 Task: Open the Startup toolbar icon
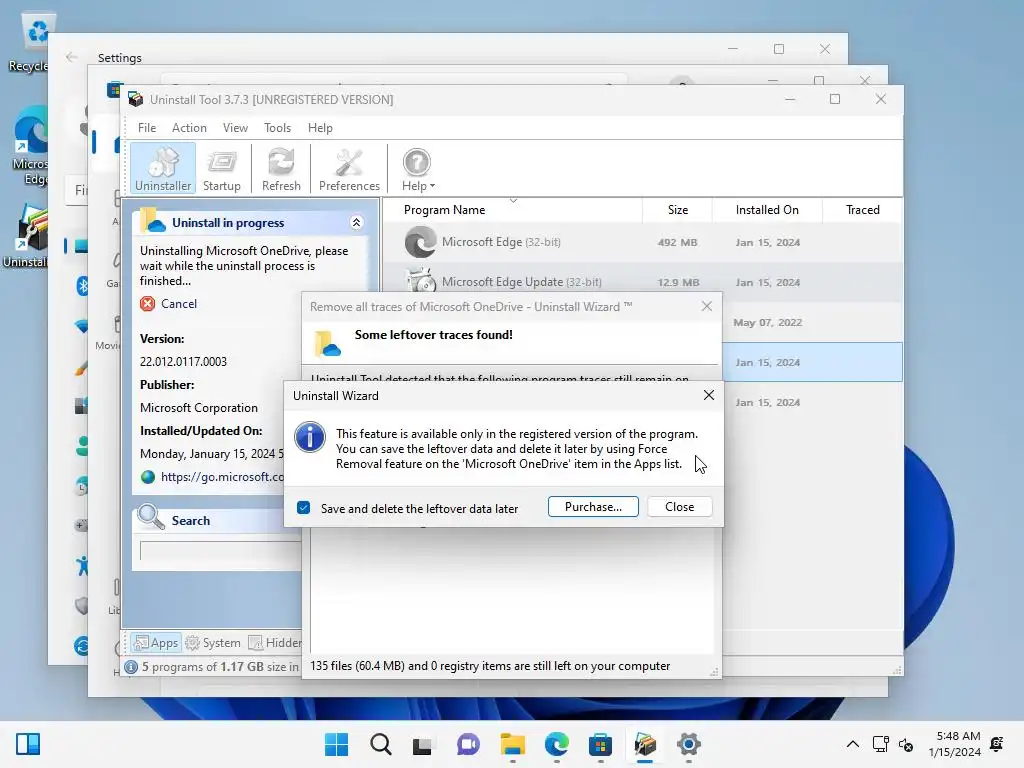click(221, 168)
